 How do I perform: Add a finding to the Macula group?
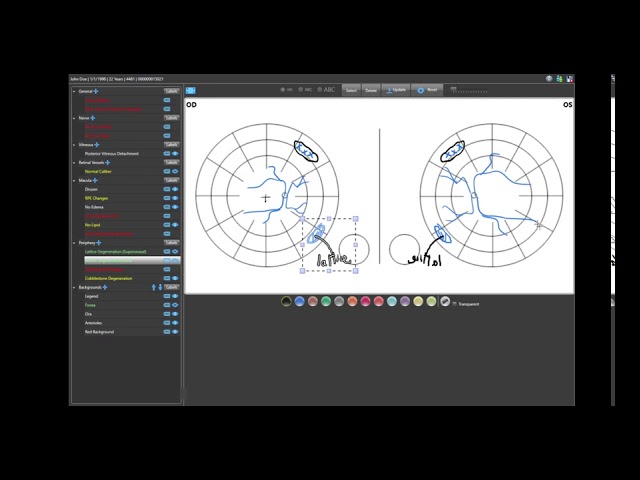(x=95, y=180)
